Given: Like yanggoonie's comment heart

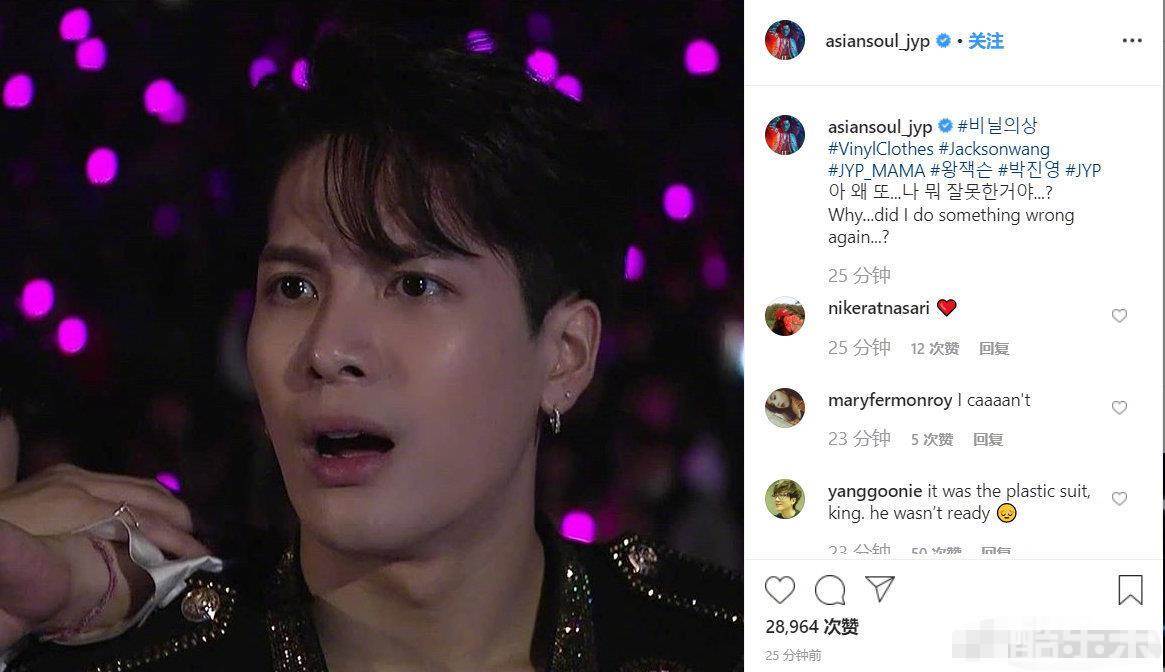Looking at the screenshot, I should click(x=1119, y=499).
